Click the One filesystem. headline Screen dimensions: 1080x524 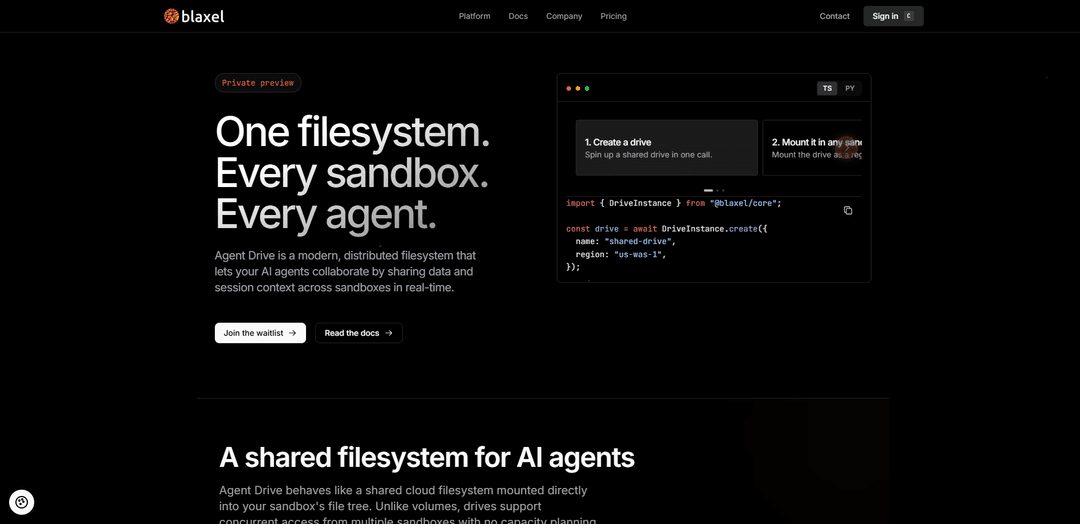(353, 131)
